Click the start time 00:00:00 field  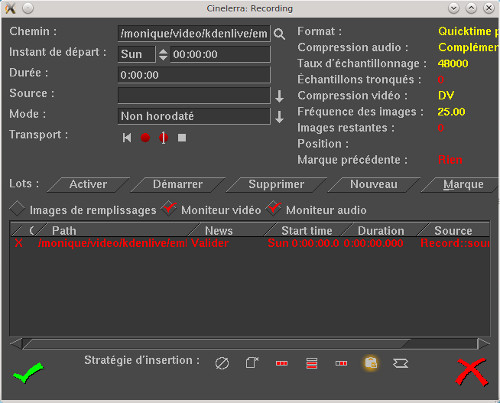pyautogui.click(x=220, y=54)
